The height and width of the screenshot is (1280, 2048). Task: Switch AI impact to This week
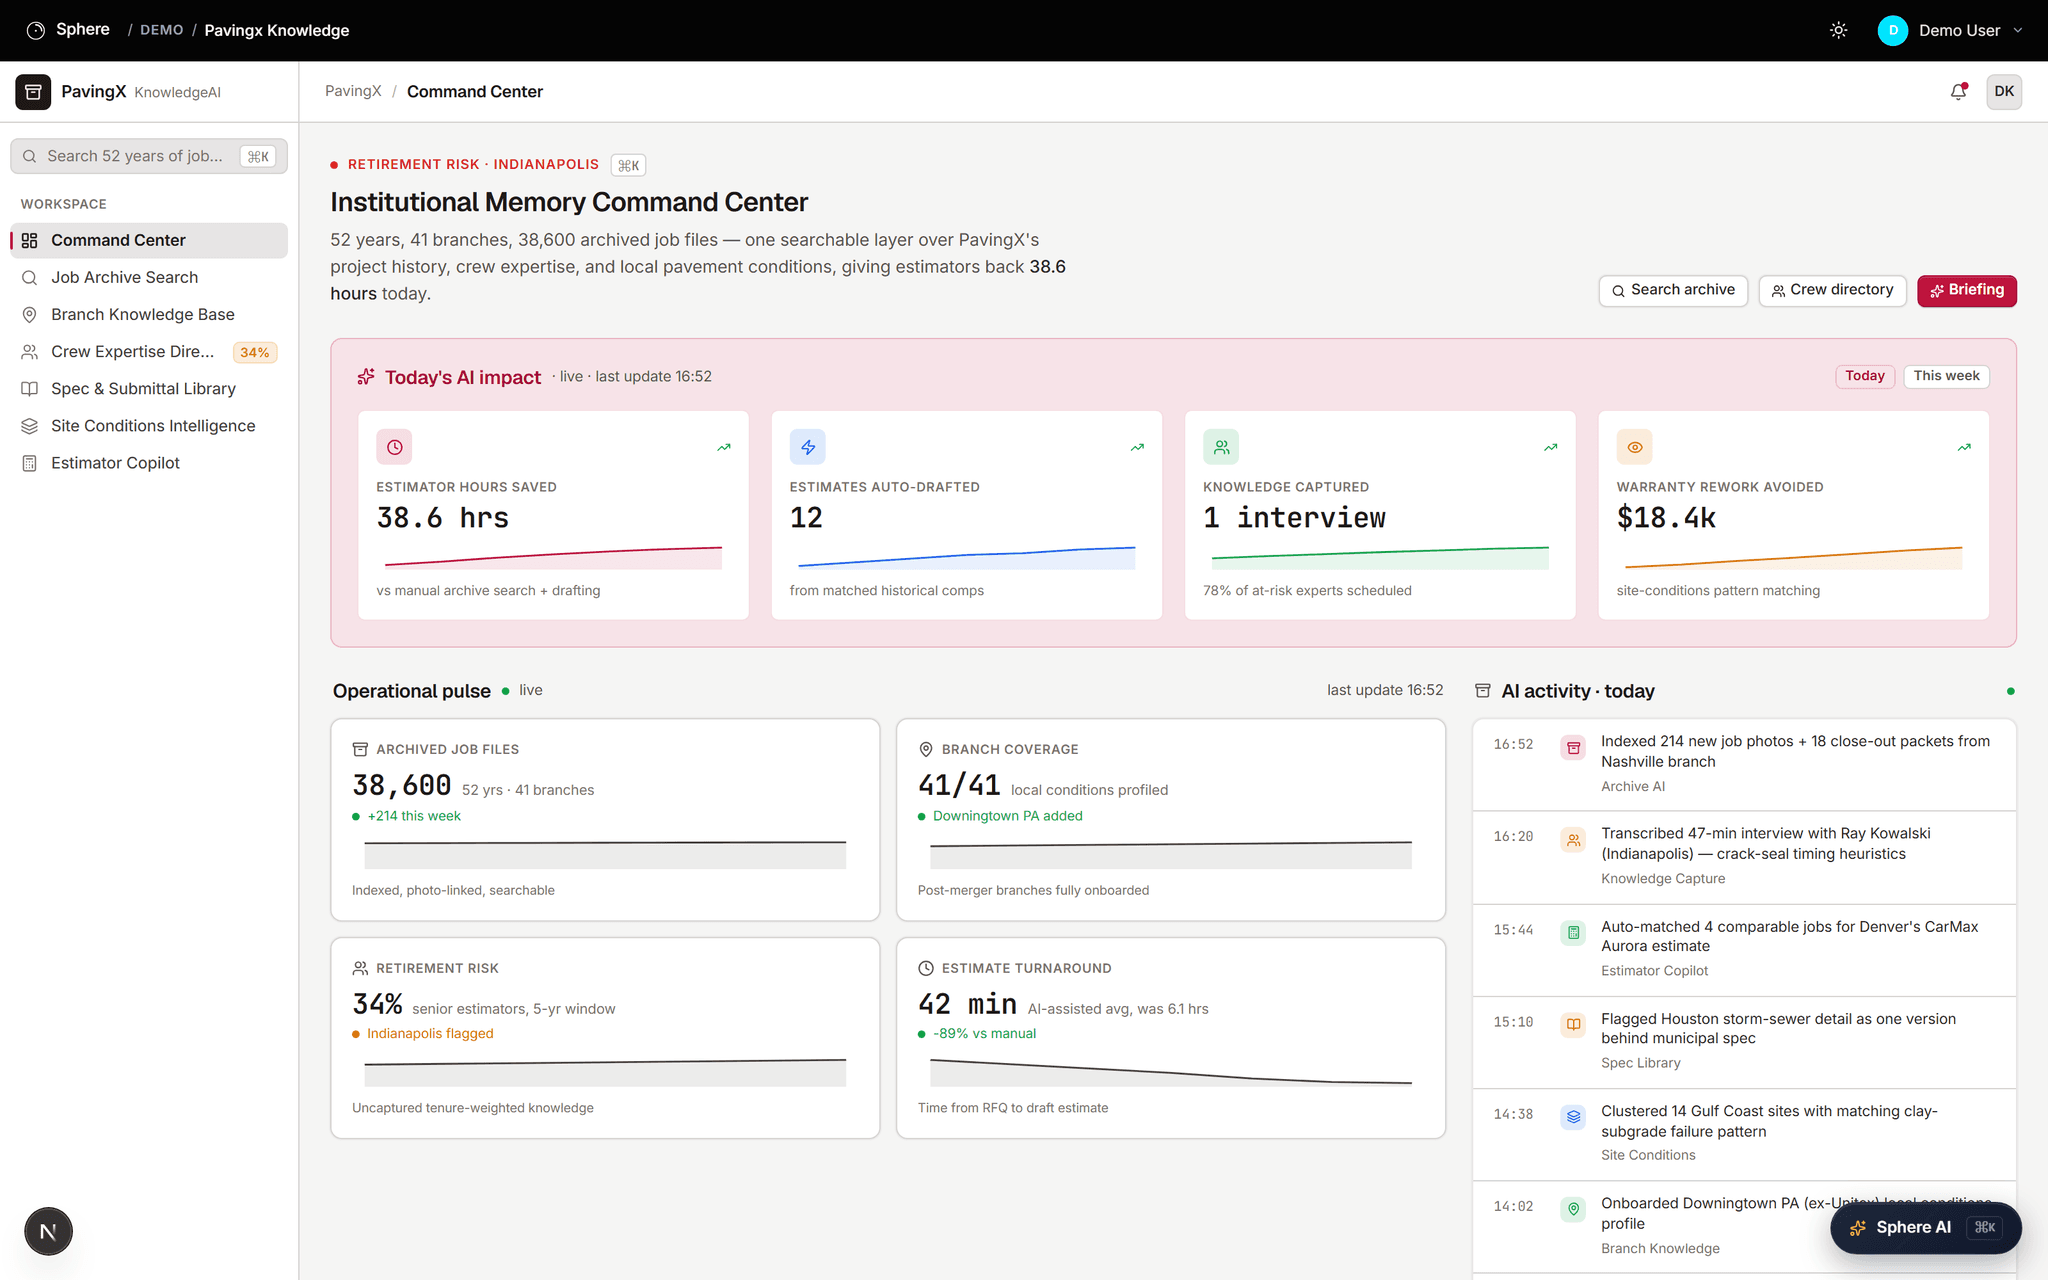pos(1946,376)
